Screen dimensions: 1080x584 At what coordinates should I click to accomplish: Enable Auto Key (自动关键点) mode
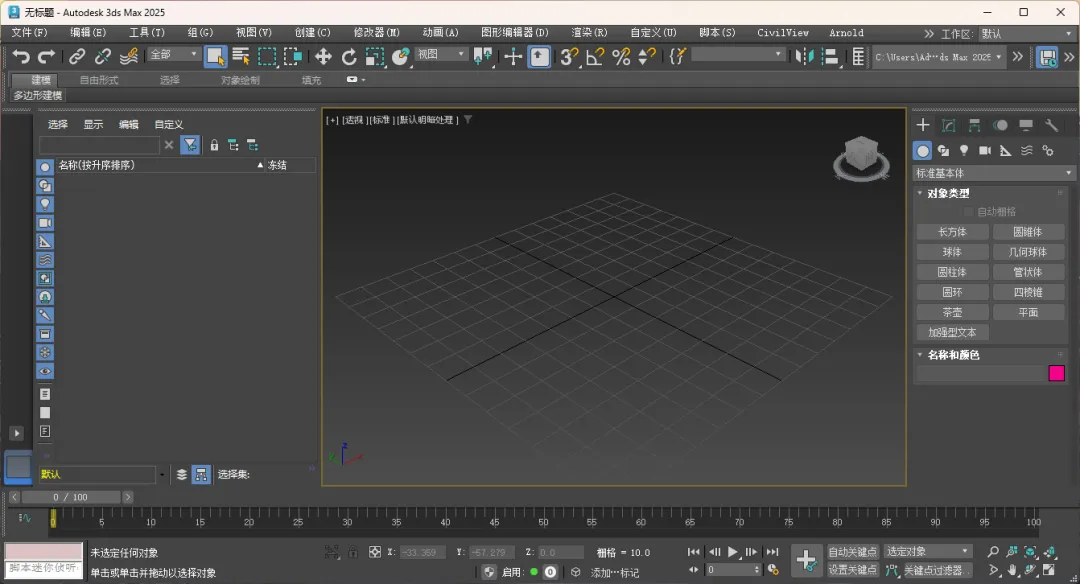[x=852, y=551]
